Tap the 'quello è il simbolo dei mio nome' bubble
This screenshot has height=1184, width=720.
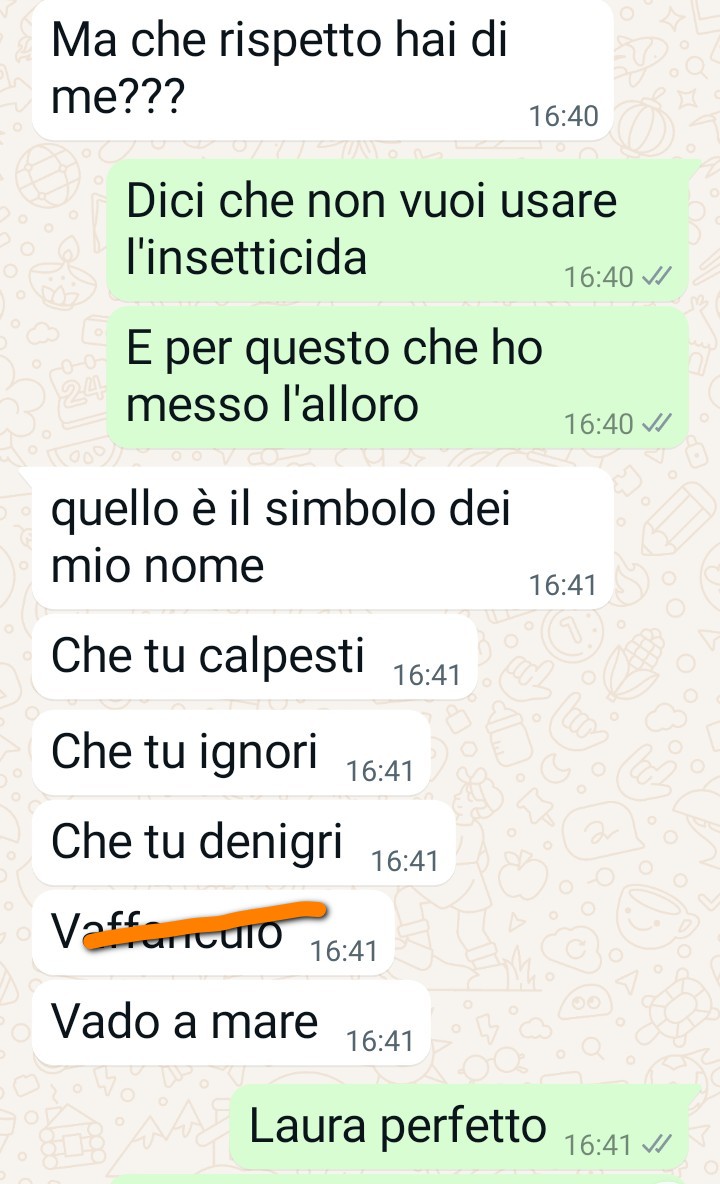click(x=322, y=538)
